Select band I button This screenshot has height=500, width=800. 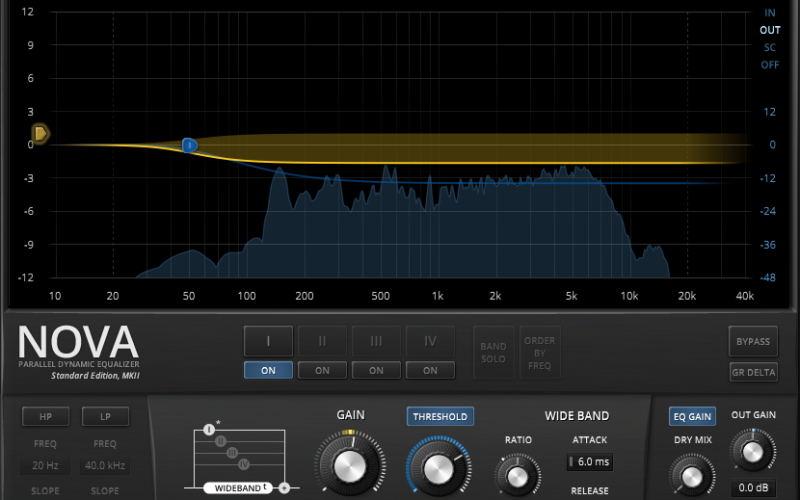pyautogui.click(x=268, y=341)
